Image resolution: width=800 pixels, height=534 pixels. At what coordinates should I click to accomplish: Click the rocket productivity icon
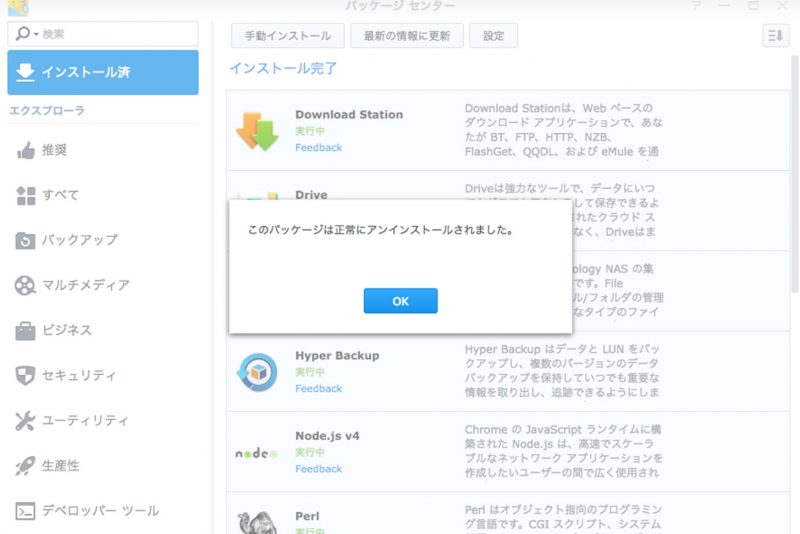coord(26,466)
